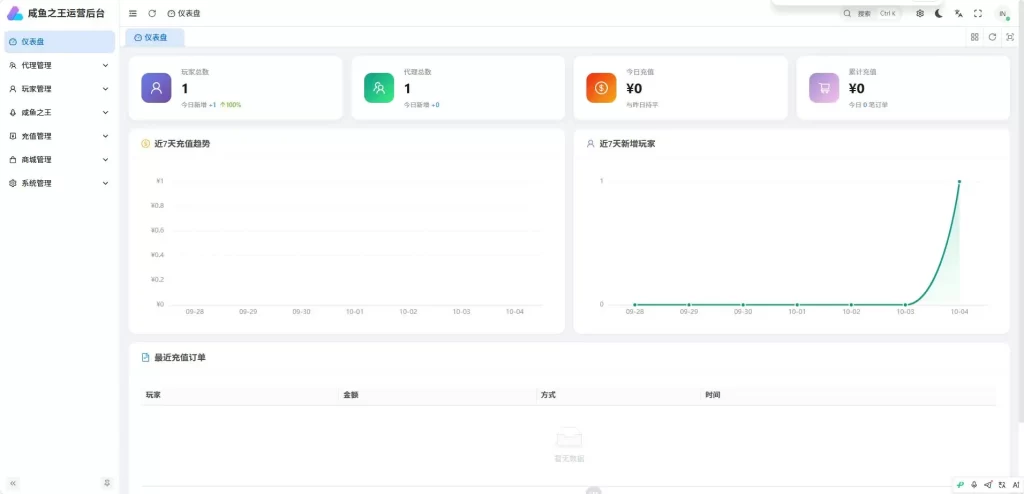
Task: Click the purple 玩家总数 user icon
Action: pyautogui.click(x=156, y=88)
